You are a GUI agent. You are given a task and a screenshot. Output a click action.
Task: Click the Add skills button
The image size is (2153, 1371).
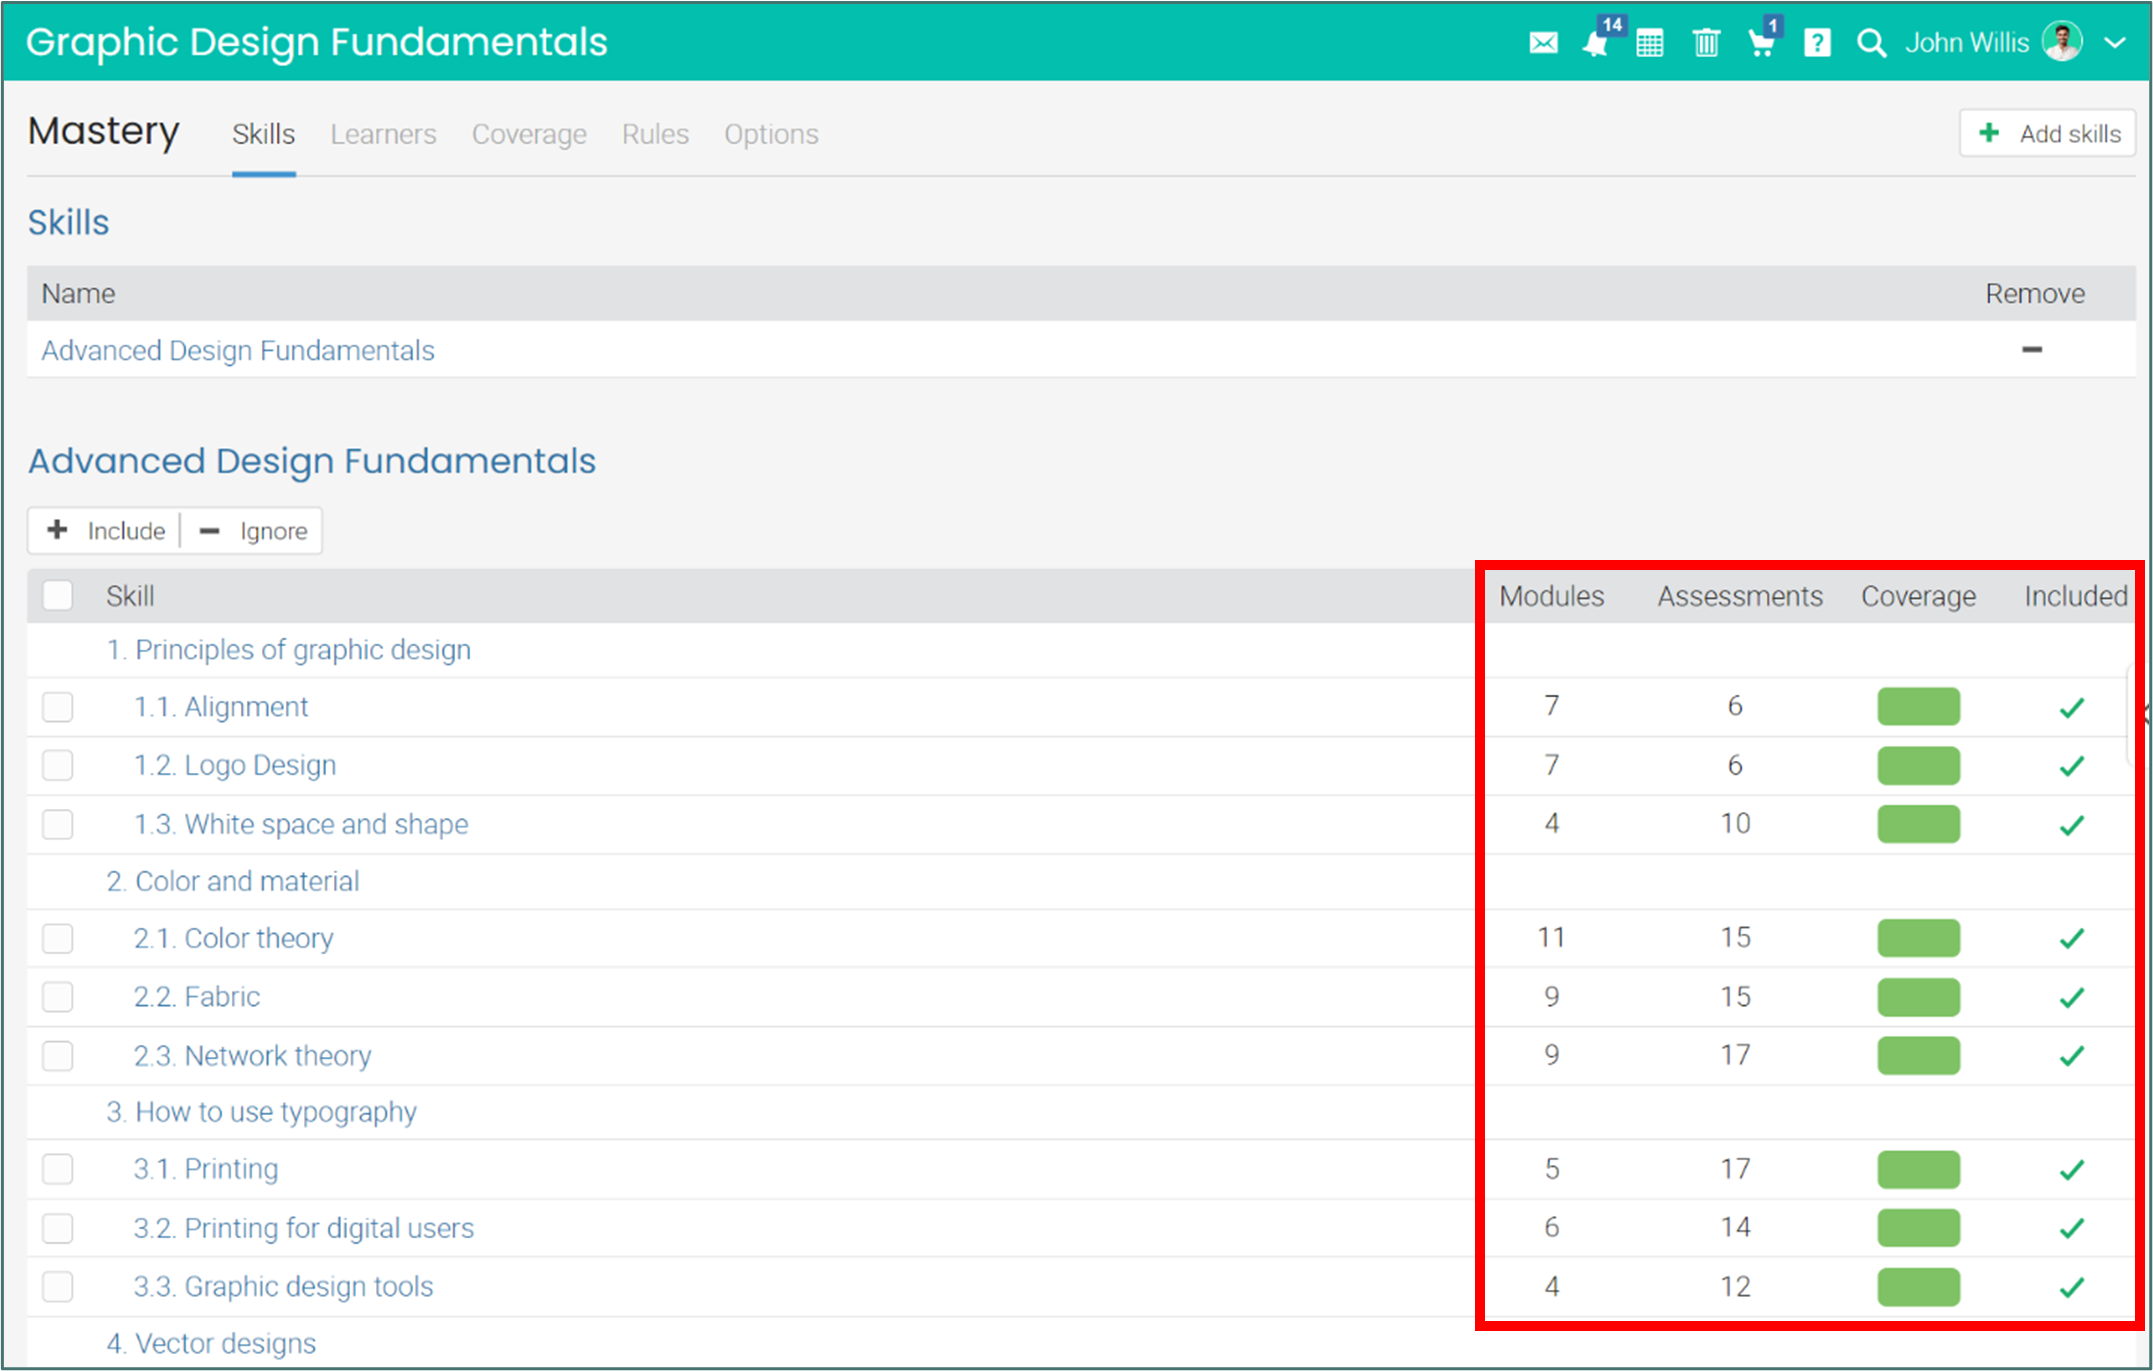[2047, 134]
